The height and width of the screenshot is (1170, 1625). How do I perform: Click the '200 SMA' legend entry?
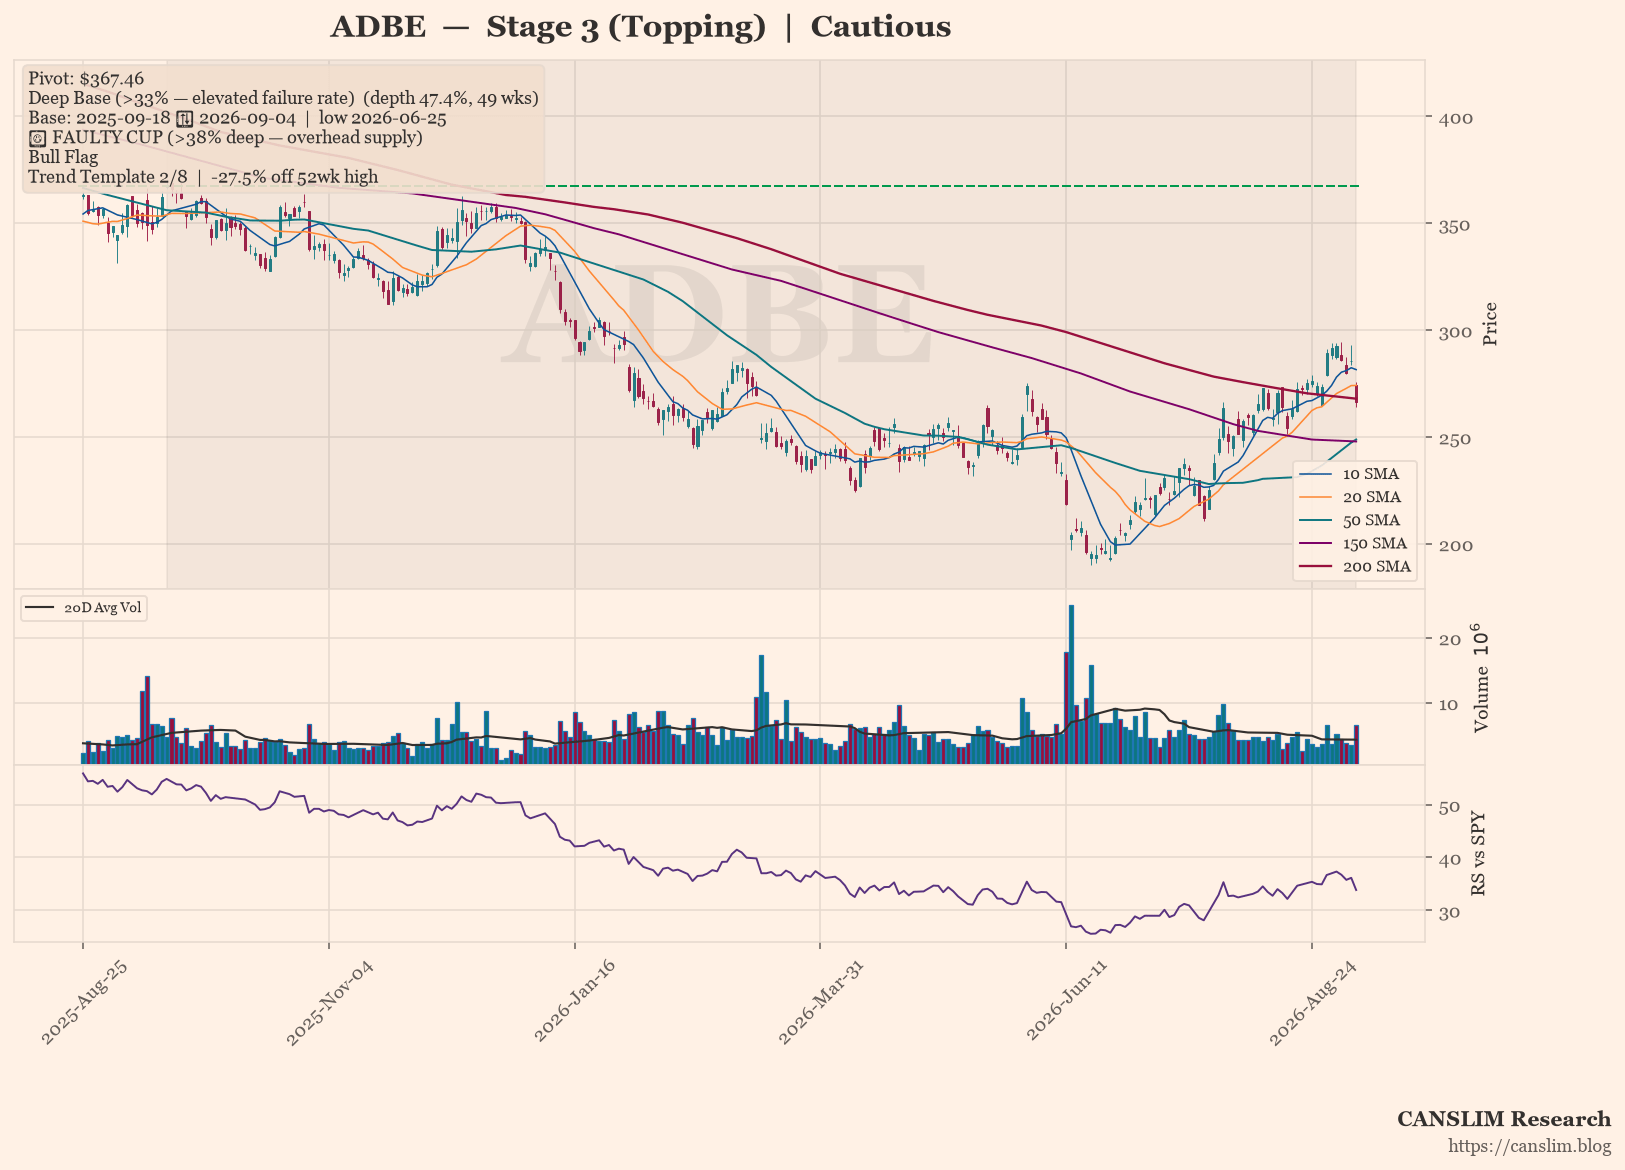1355,566
